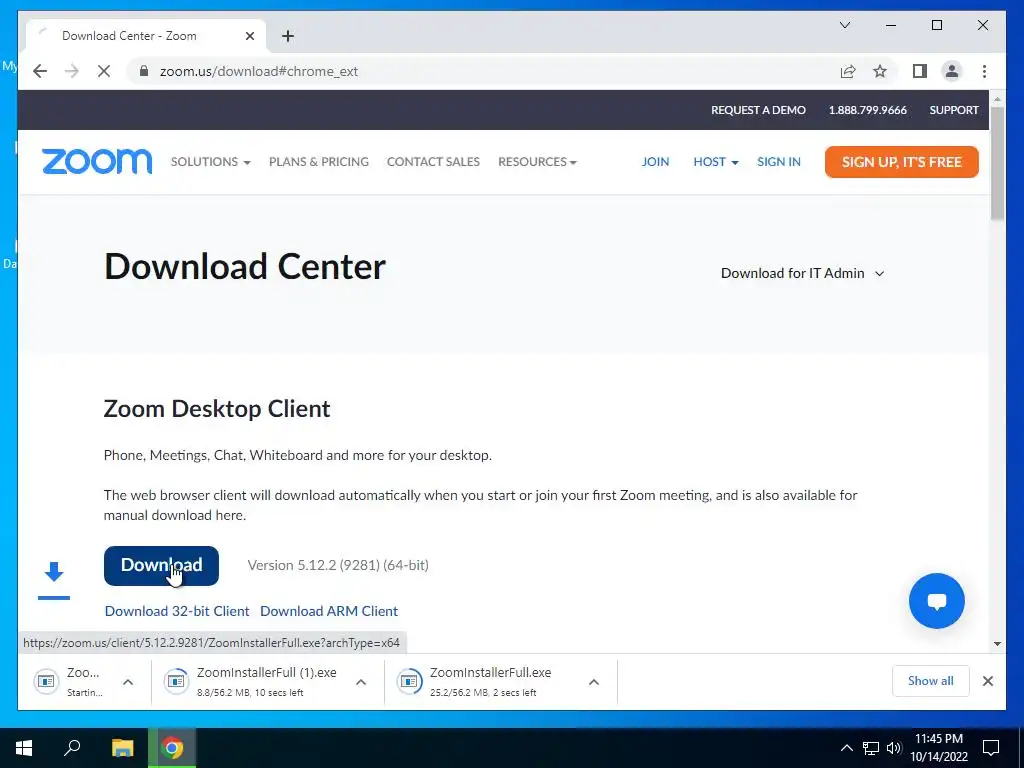The image size is (1024, 768).
Task: Click the taskbar clock showing 11:45 PM
Action: click(x=938, y=748)
